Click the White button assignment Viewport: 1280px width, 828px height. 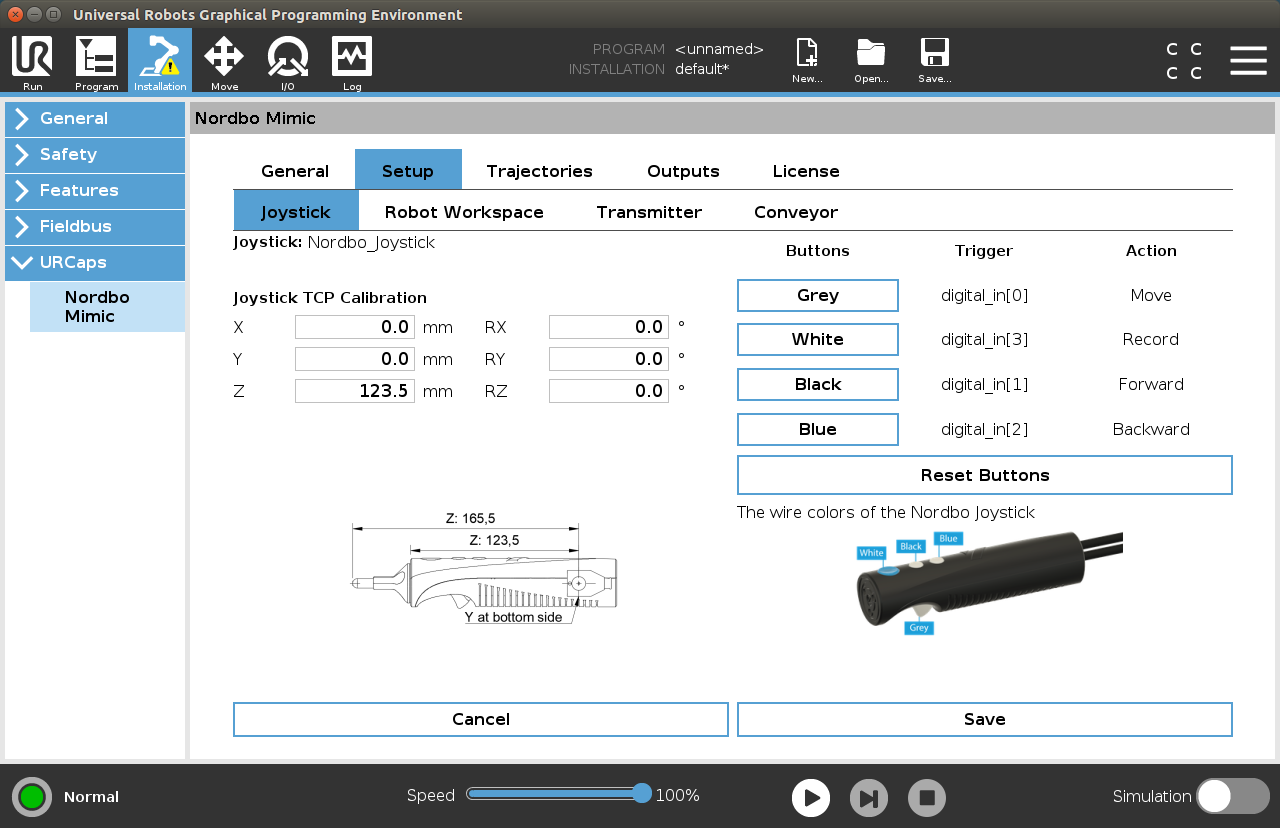coord(818,339)
